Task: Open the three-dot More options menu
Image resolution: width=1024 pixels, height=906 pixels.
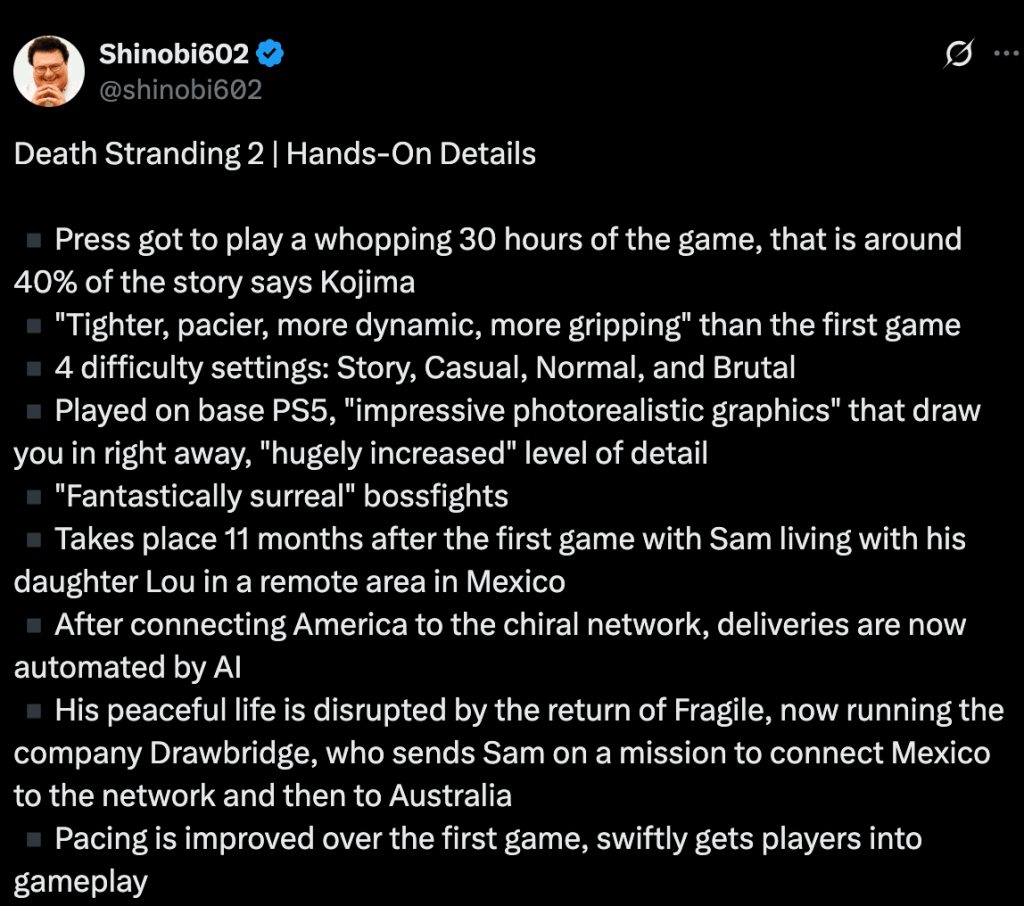Action: pyautogui.click(x=1003, y=55)
